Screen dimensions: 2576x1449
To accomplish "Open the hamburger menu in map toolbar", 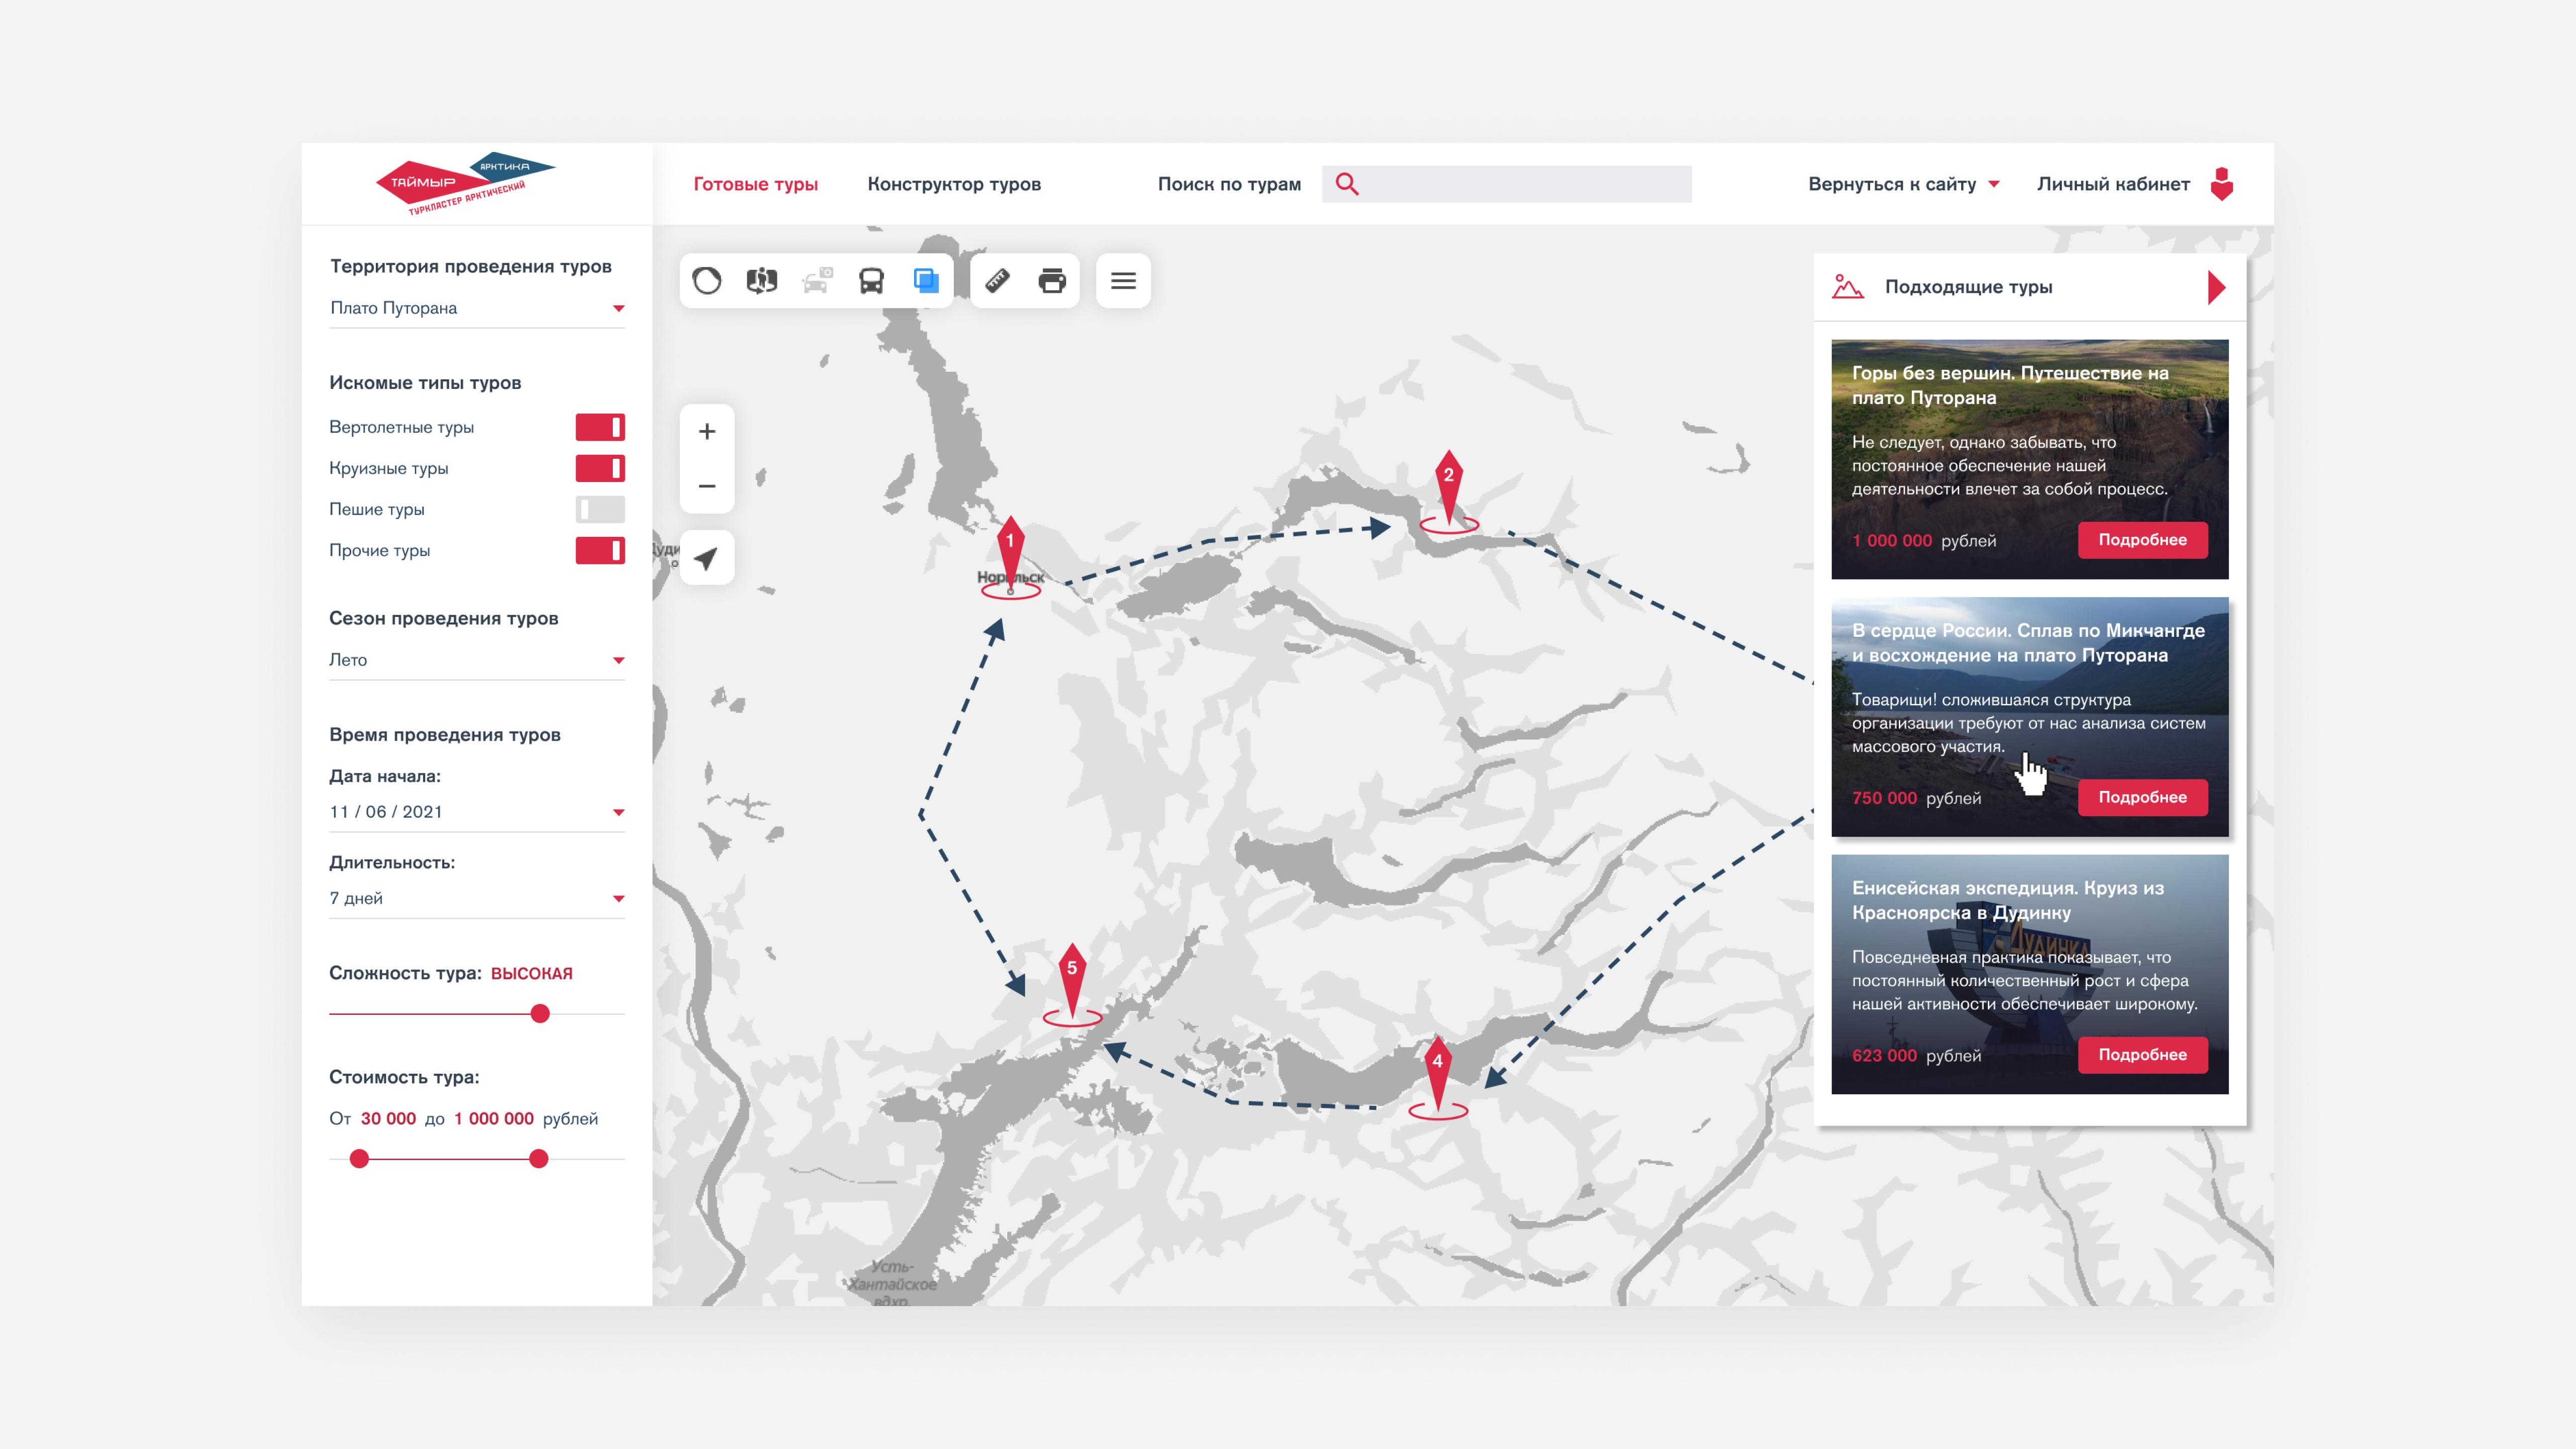I will tap(1123, 281).
